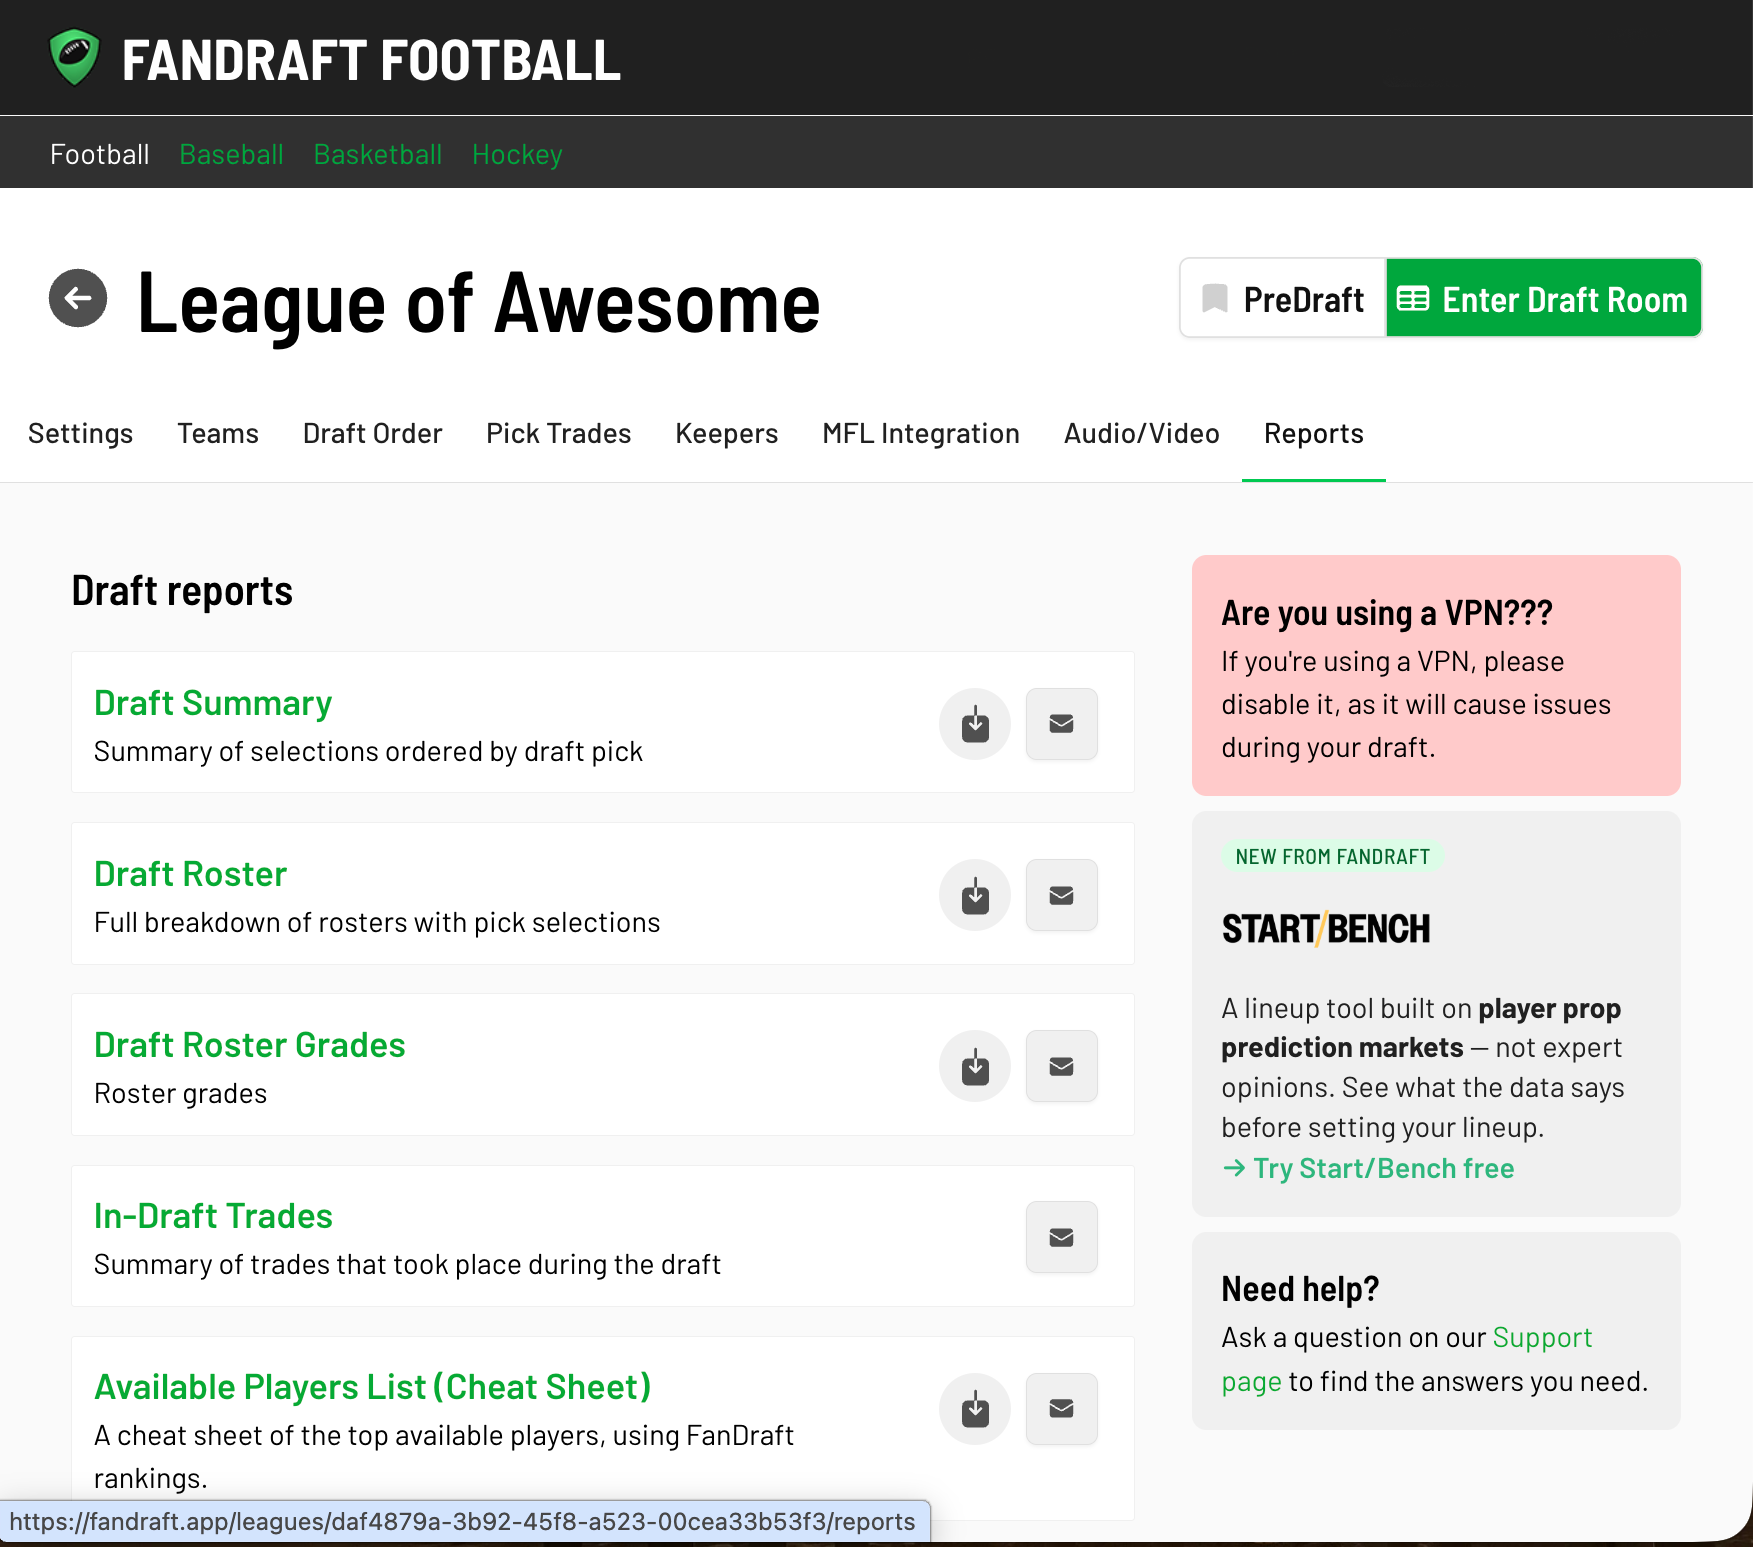Image resolution: width=1753 pixels, height=1547 pixels.
Task: Click the FANDRAFT FOOTBALL site title
Action: click(x=371, y=60)
